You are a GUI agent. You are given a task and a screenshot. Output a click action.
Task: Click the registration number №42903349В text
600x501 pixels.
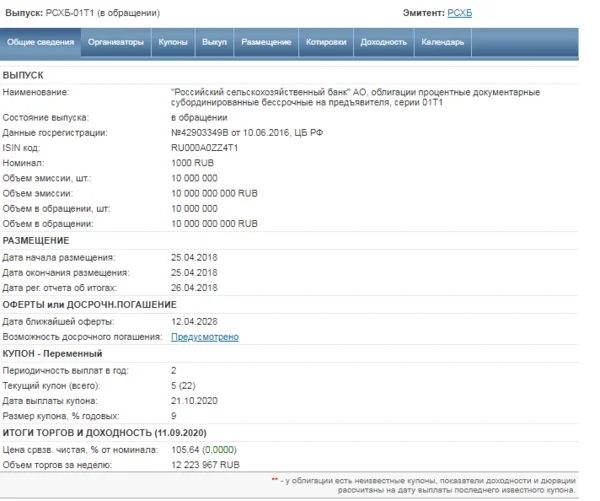[x=199, y=133]
